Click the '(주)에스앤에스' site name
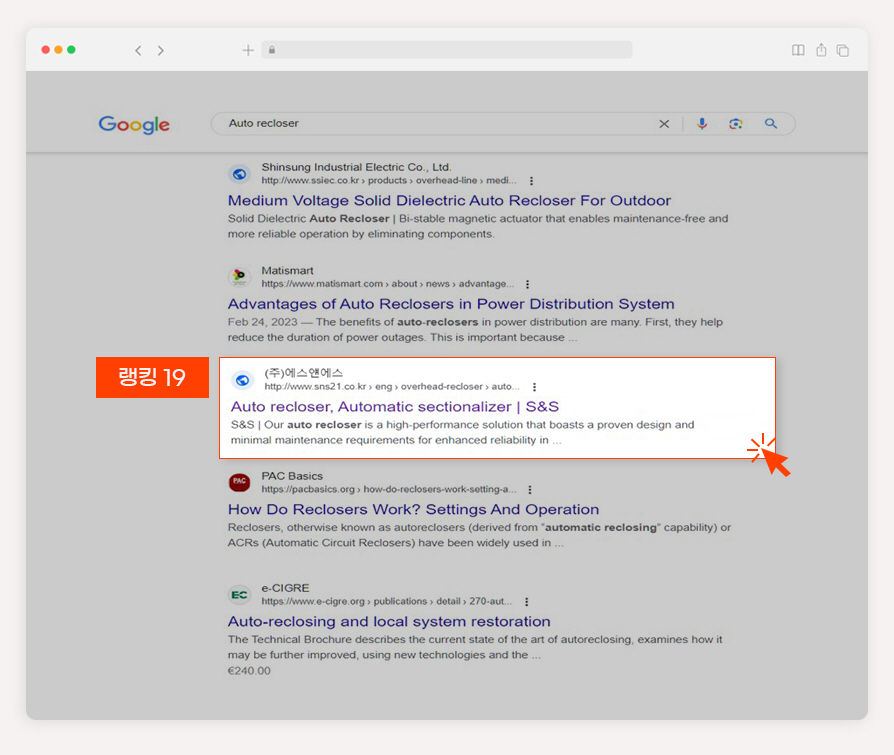This screenshot has width=894, height=755. [x=303, y=373]
